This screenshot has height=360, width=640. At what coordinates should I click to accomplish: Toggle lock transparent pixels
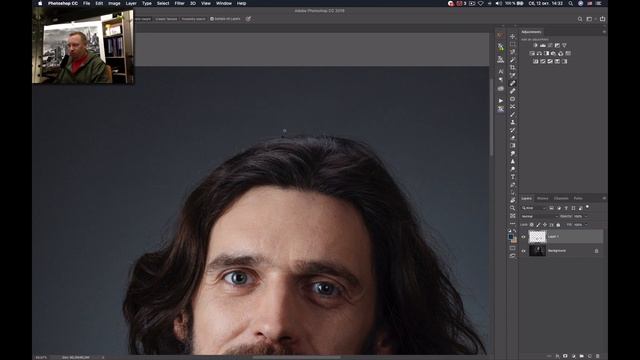(x=531, y=224)
